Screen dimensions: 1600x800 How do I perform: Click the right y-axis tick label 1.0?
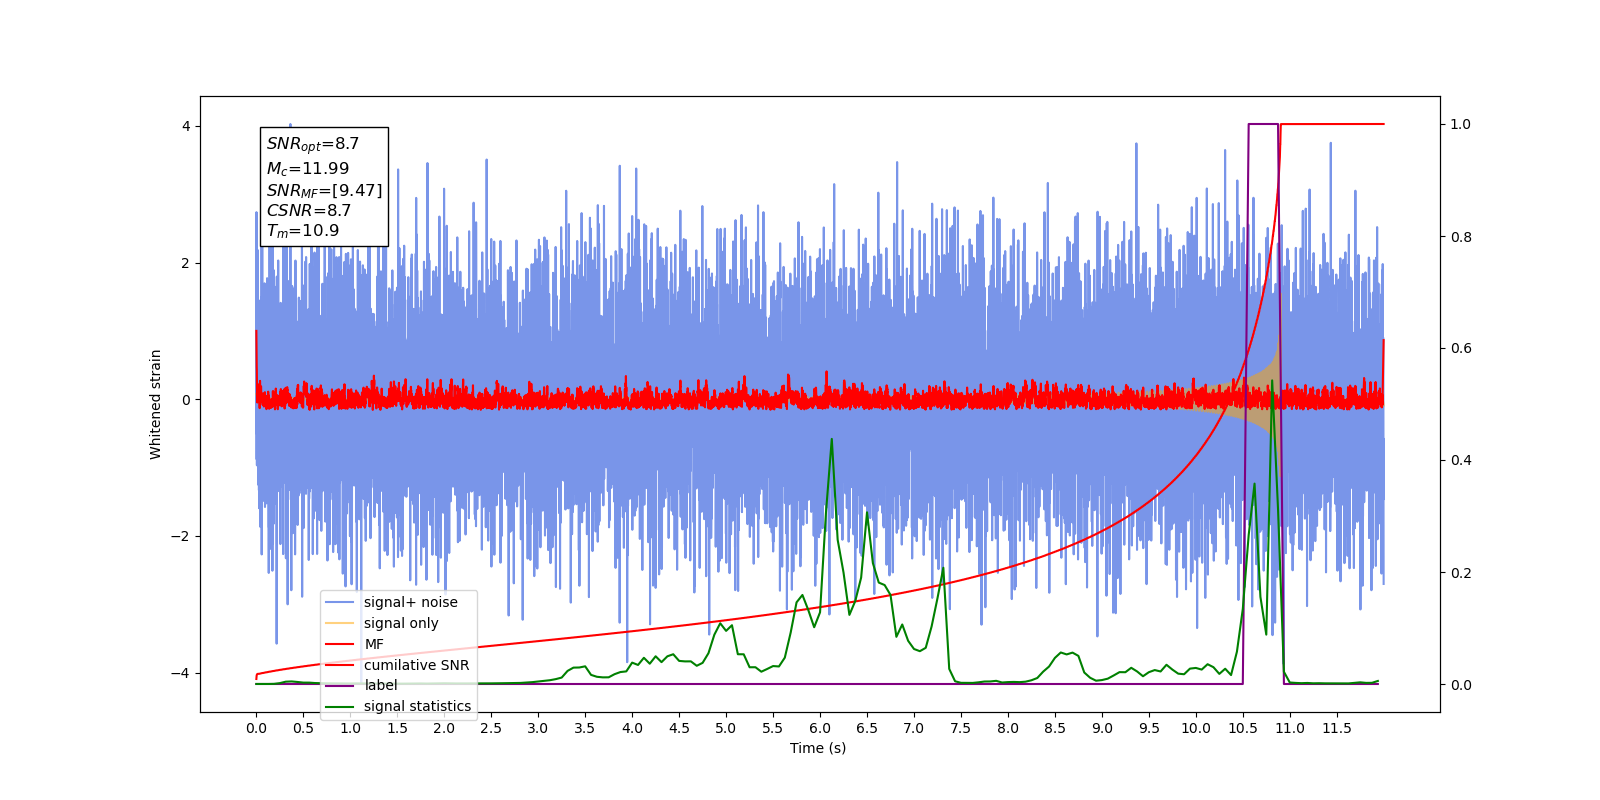click(x=1461, y=124)
